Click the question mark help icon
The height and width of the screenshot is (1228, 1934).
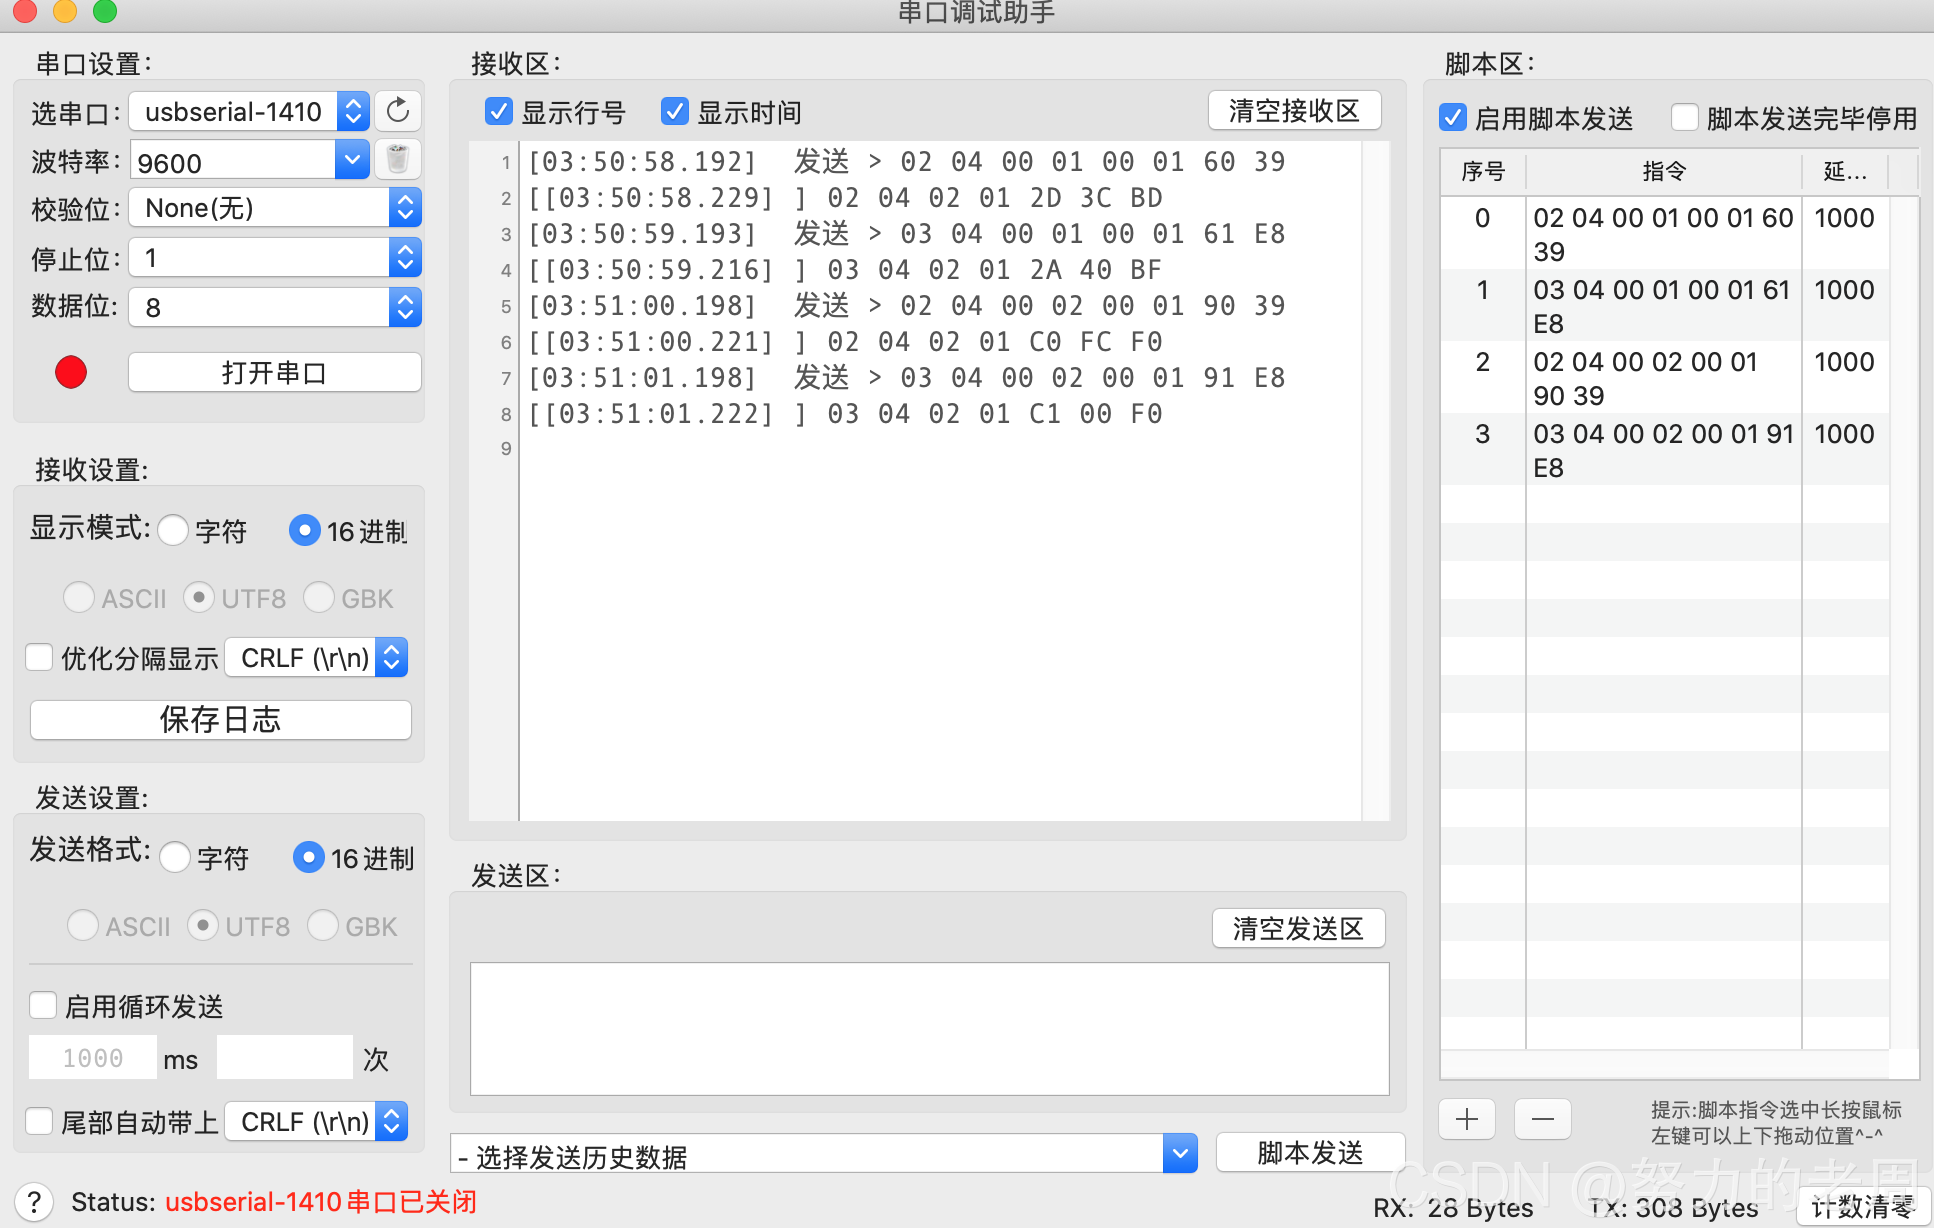(x=34, y=1202)
